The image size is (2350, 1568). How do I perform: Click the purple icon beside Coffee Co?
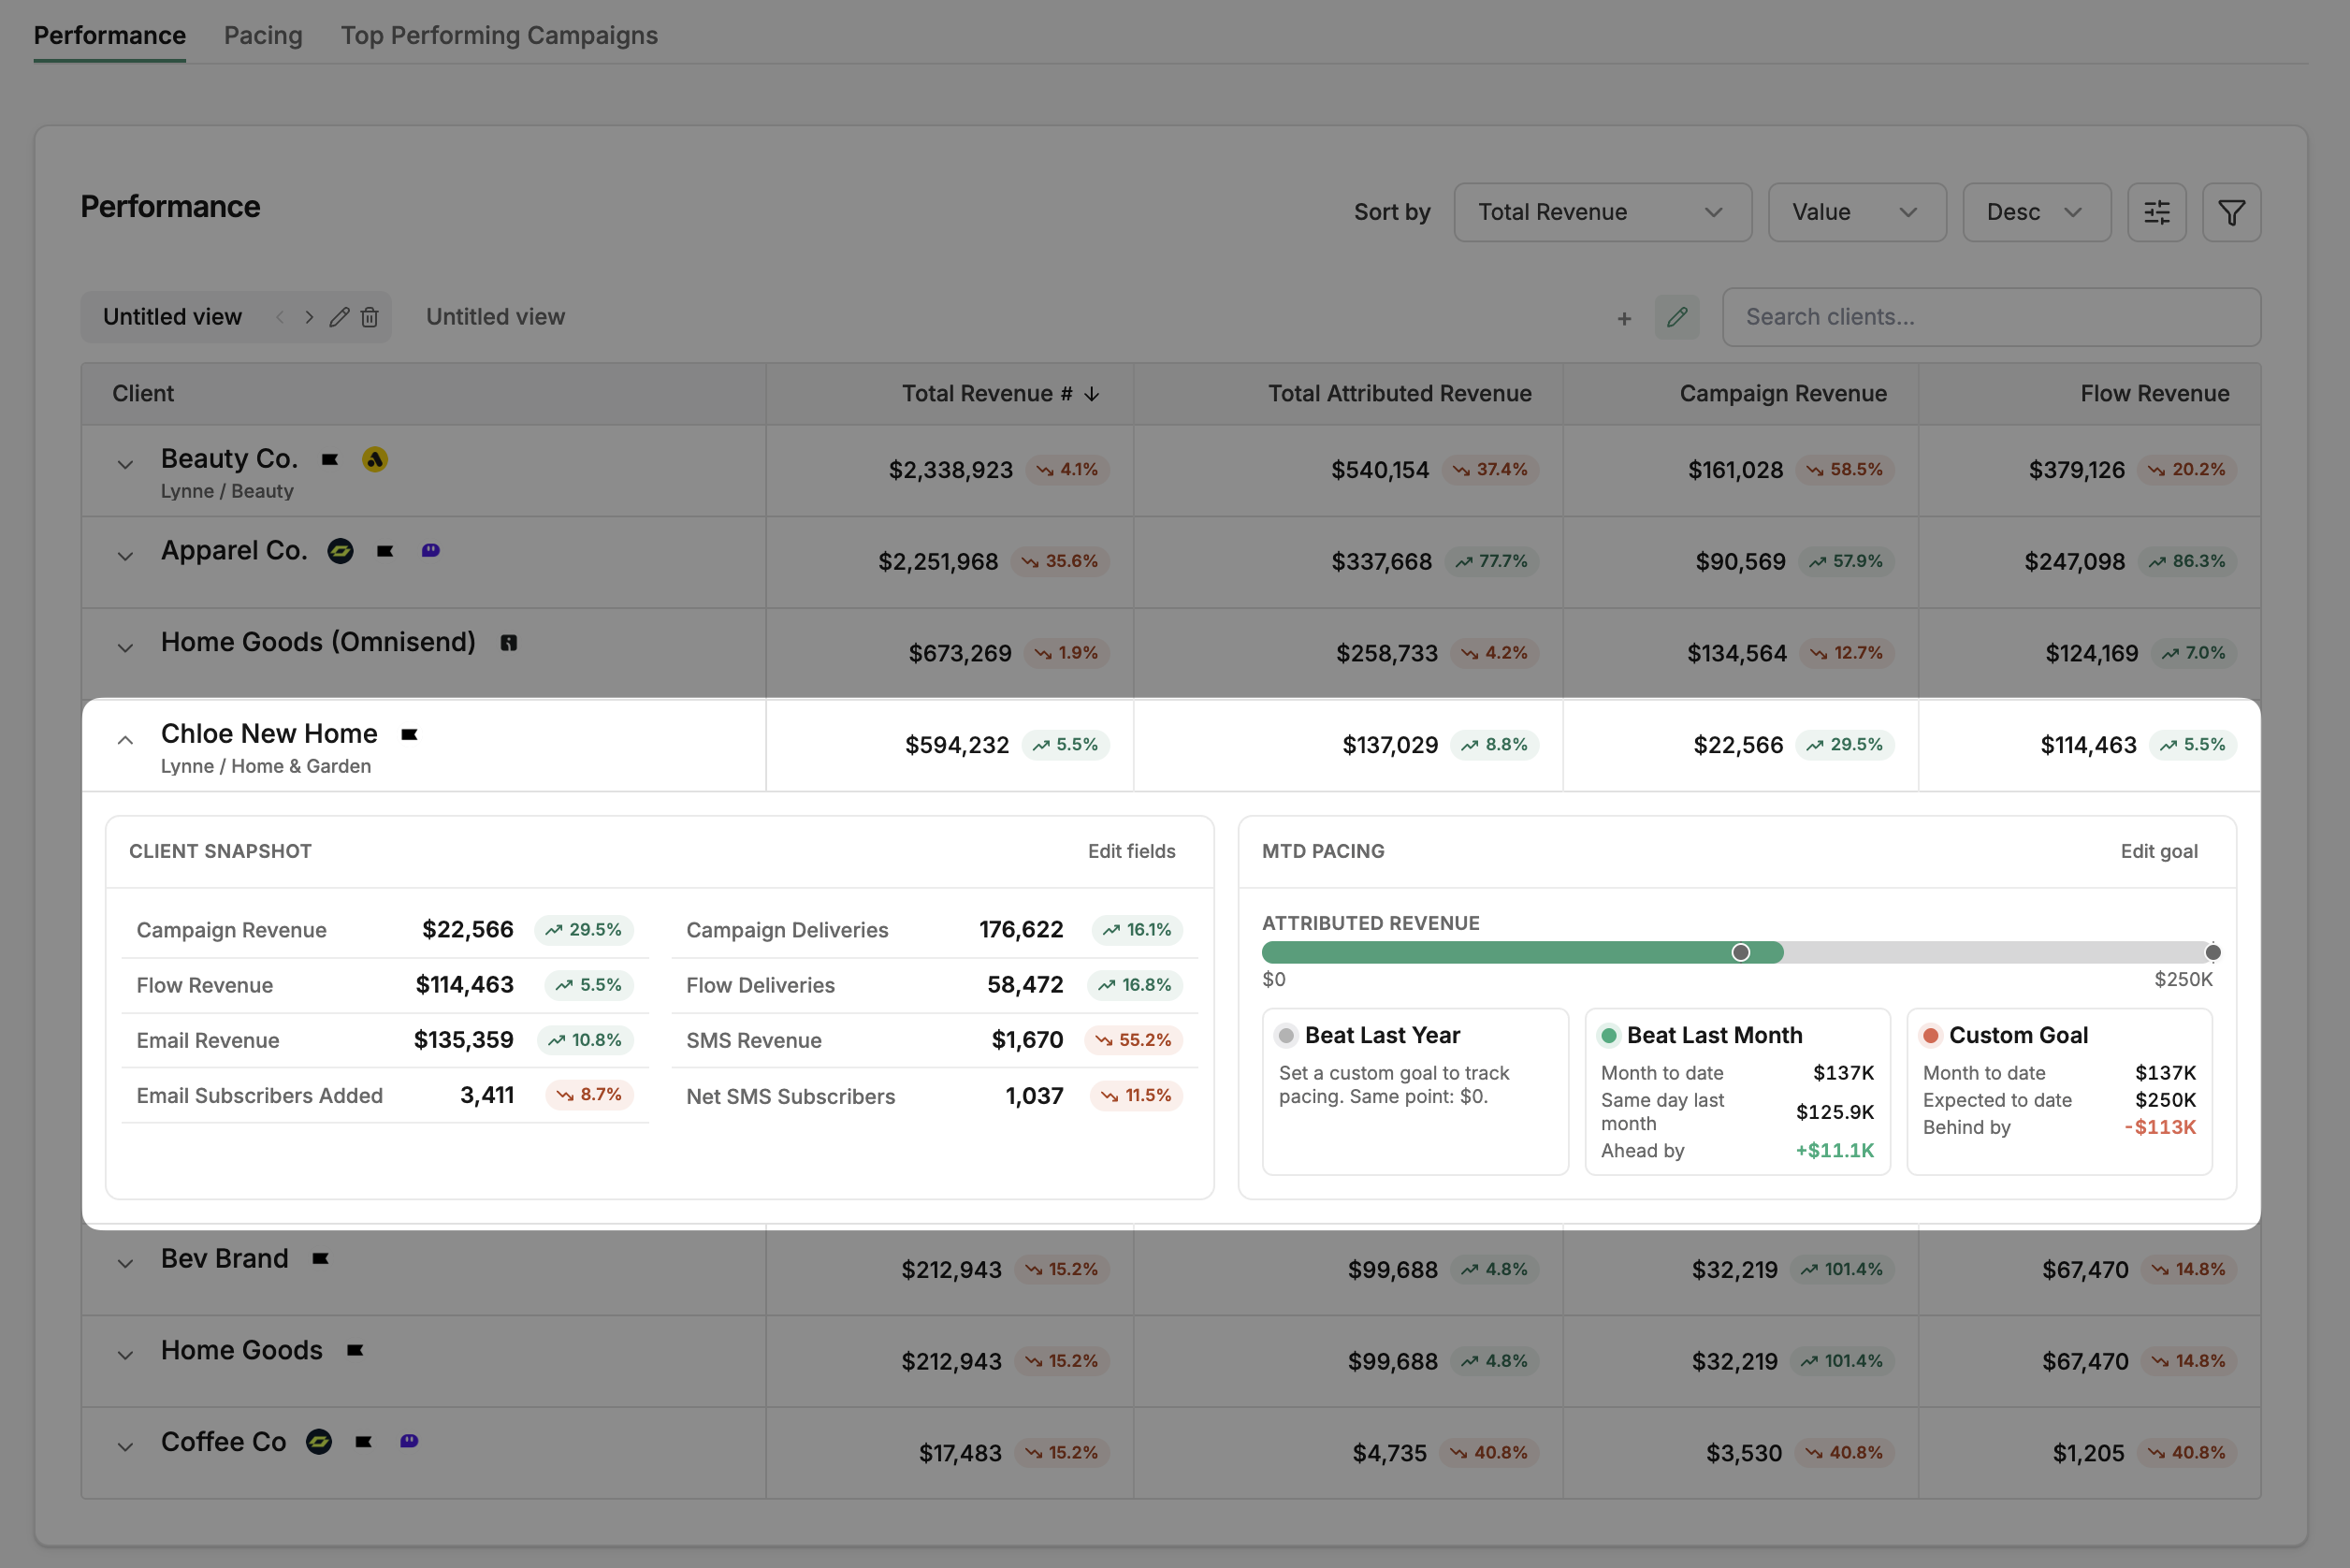409,1441
